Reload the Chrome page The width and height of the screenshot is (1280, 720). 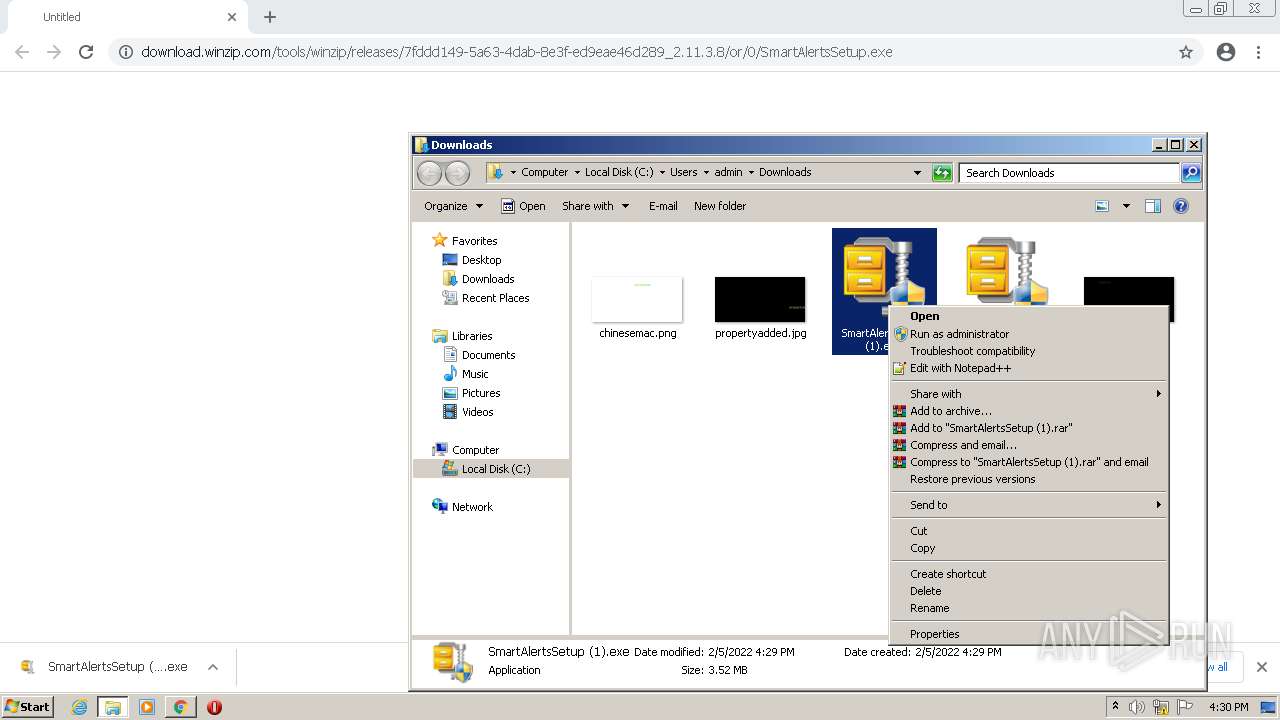pos(86,52)
